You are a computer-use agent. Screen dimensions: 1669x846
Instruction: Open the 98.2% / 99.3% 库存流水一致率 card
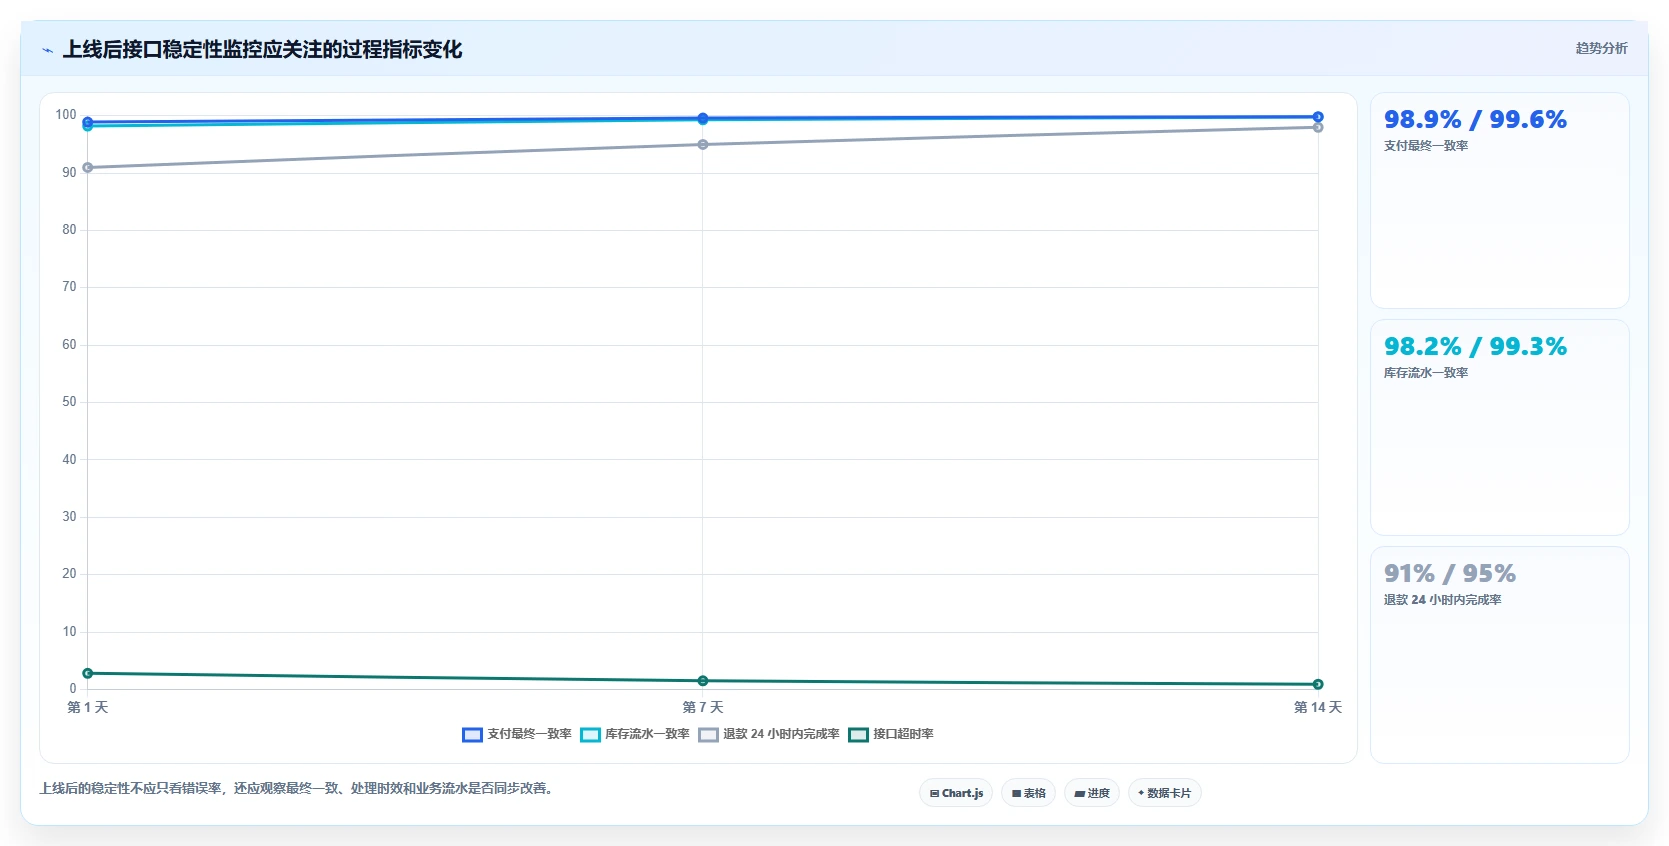(1499, 427)
